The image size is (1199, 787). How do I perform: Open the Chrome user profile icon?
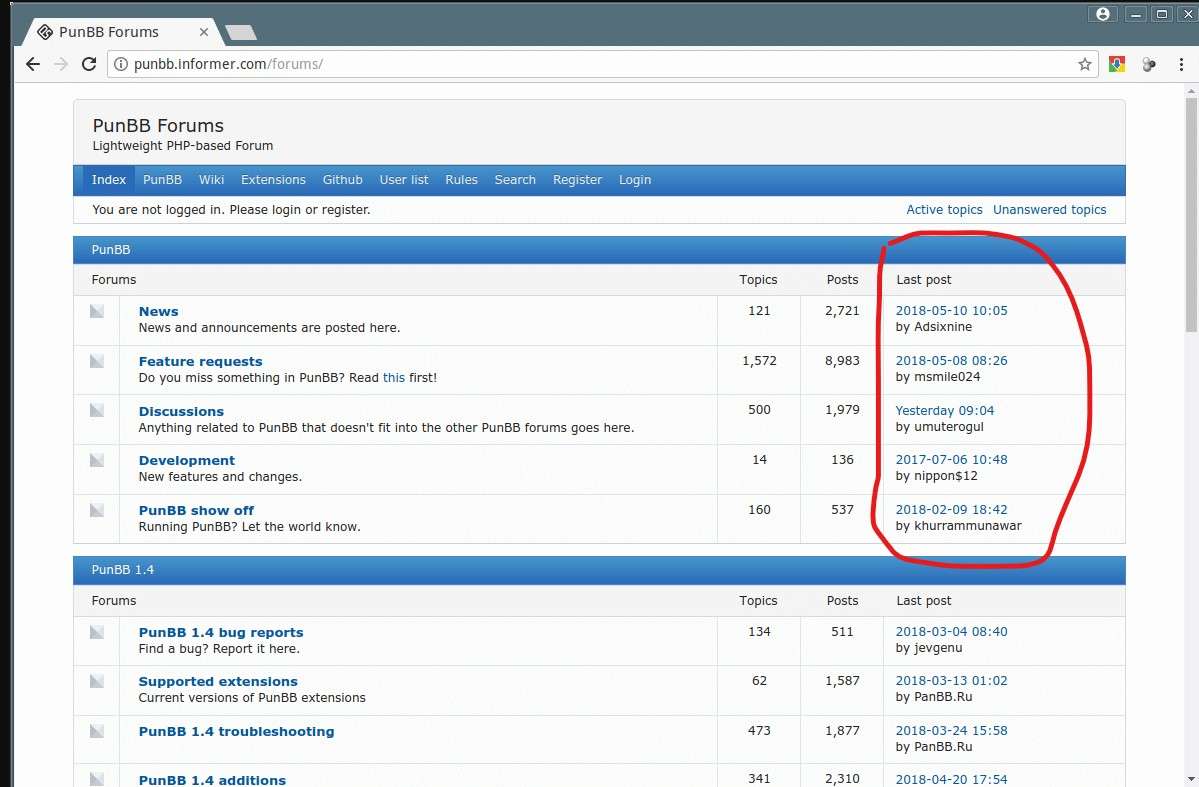pyautogui.click(x=1103, y=14)
